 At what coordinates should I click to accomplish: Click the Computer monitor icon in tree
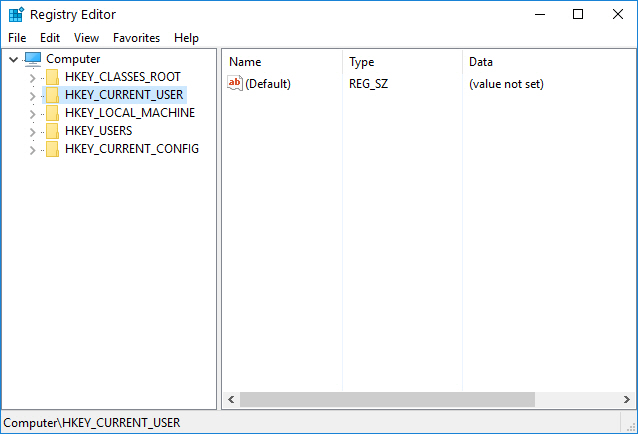tap(33, 59)
